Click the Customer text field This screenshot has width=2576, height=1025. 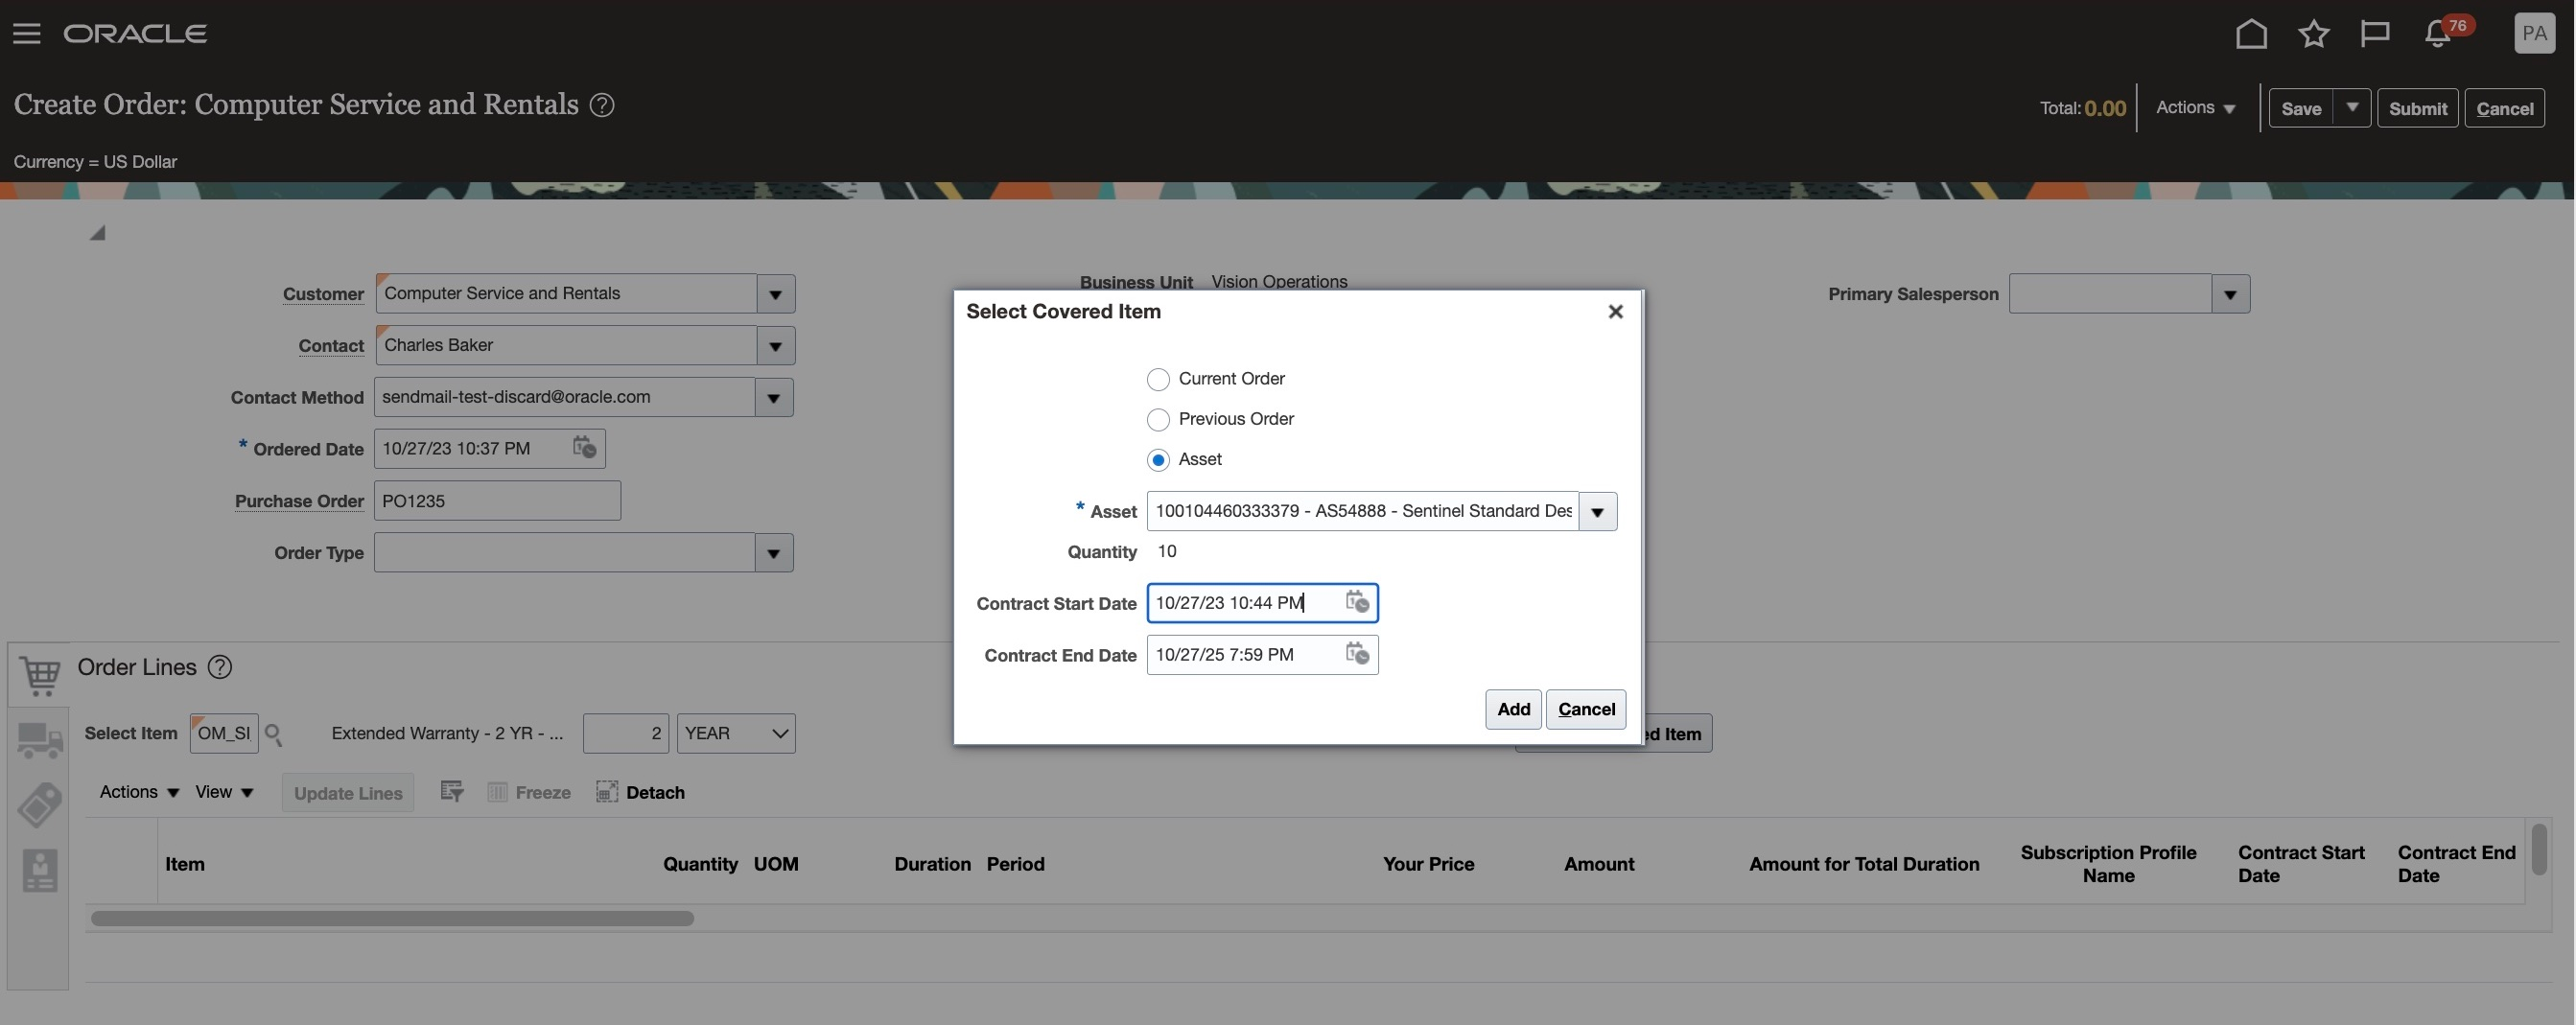[566, 294]
